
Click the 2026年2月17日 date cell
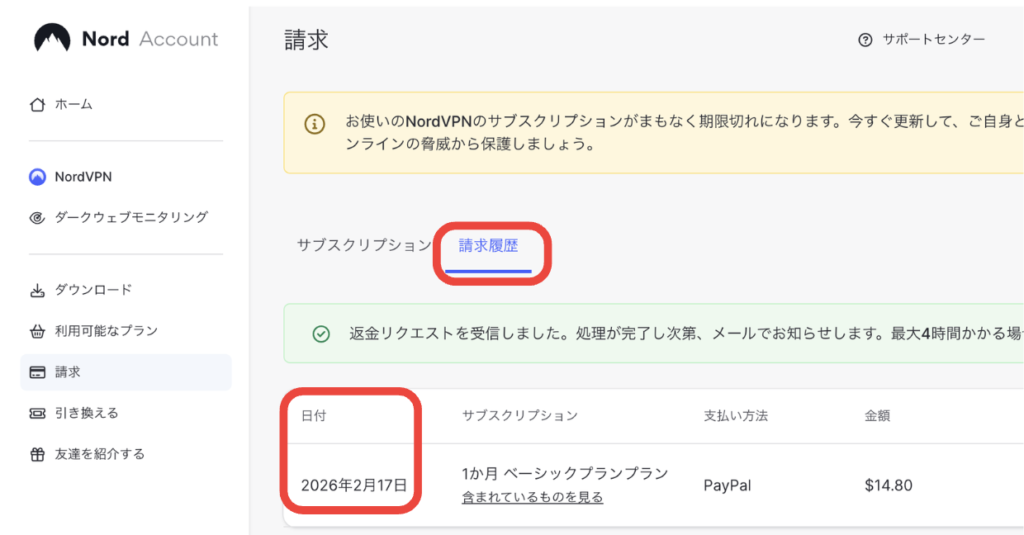pyautogui.click(x=354, y=486)
